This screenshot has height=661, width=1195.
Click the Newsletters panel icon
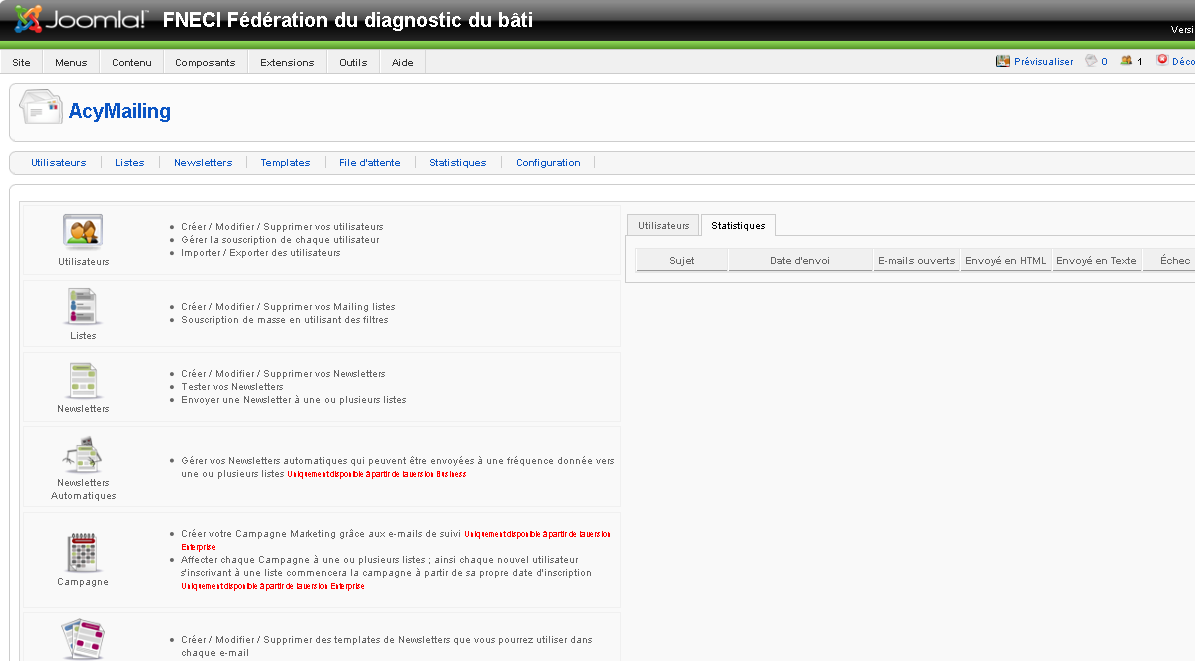(83, 380)
